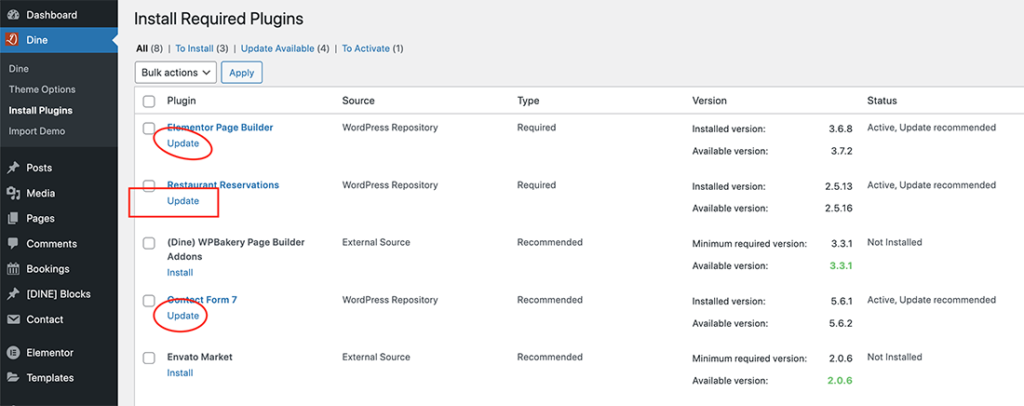Check the Restaurant Reservations row checkbox
This screenshot has height=406, width=1024.
149,186
